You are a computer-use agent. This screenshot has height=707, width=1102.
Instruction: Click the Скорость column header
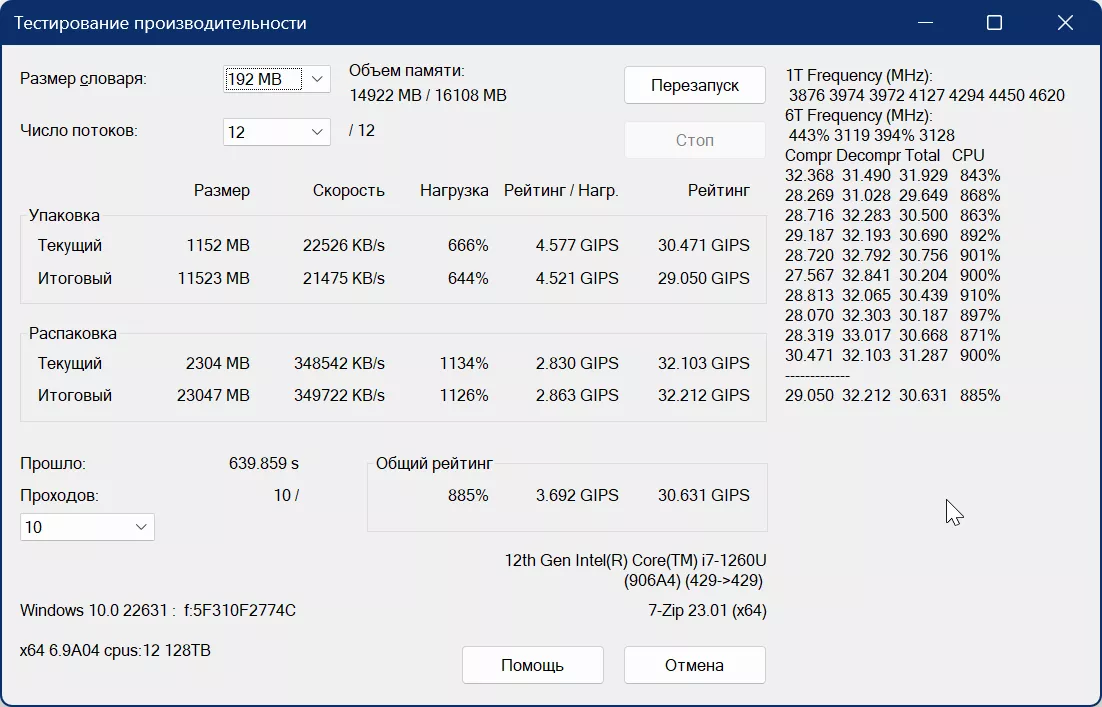[x=349, y=190]
